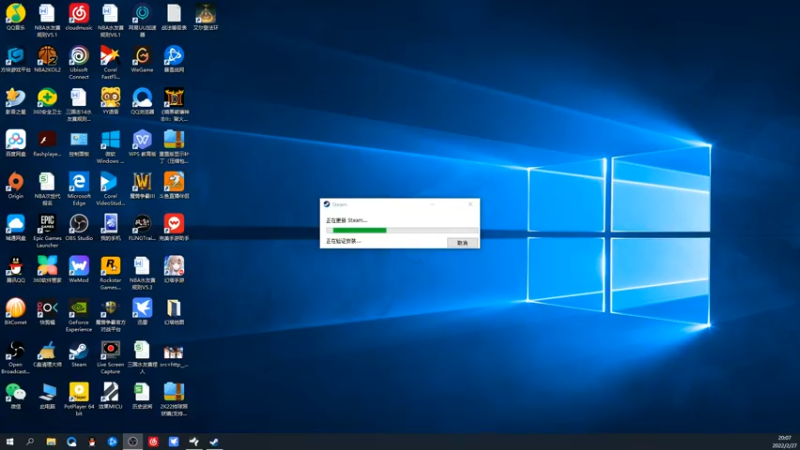The height and width of the screenshot is (450, 800).
Task: Open the BitComet desktop shortcut
Action: pyautogui.click(x=16, y=312)
